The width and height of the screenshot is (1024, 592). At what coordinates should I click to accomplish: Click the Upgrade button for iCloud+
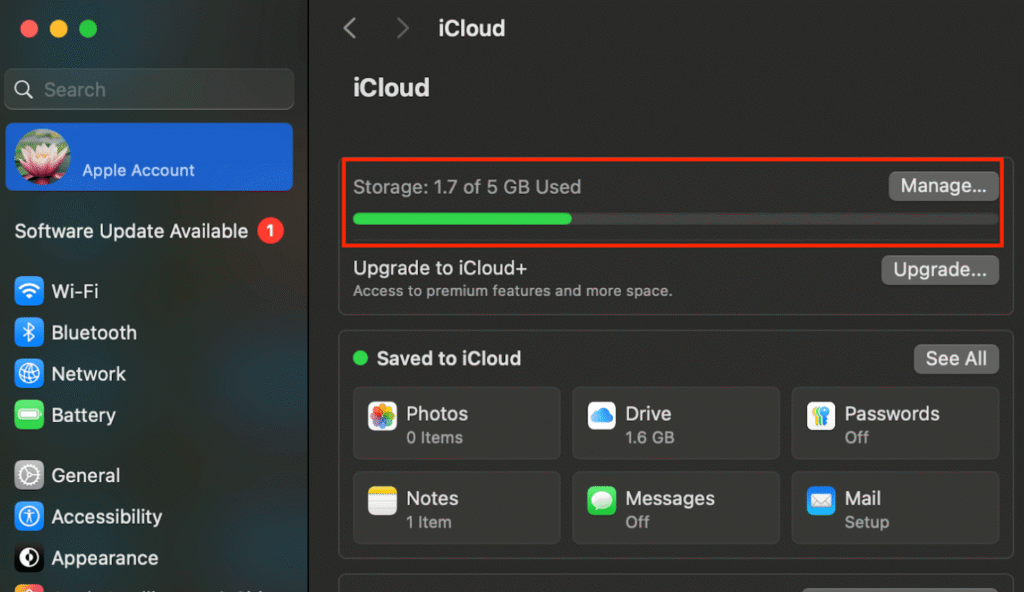pyautogui.click(x=940, y=270)
